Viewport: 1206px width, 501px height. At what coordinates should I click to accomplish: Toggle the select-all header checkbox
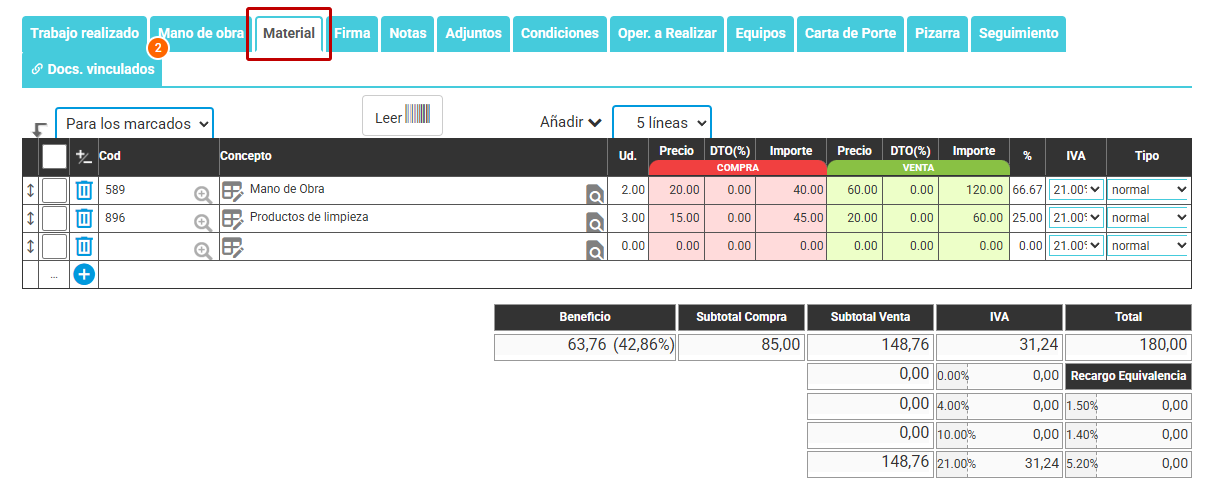point(54,156)
